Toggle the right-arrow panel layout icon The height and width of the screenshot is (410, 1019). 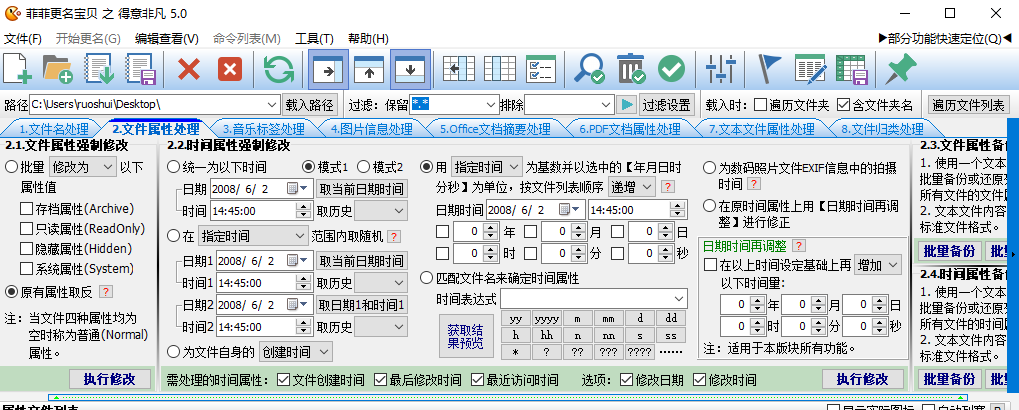click(328, 69)
